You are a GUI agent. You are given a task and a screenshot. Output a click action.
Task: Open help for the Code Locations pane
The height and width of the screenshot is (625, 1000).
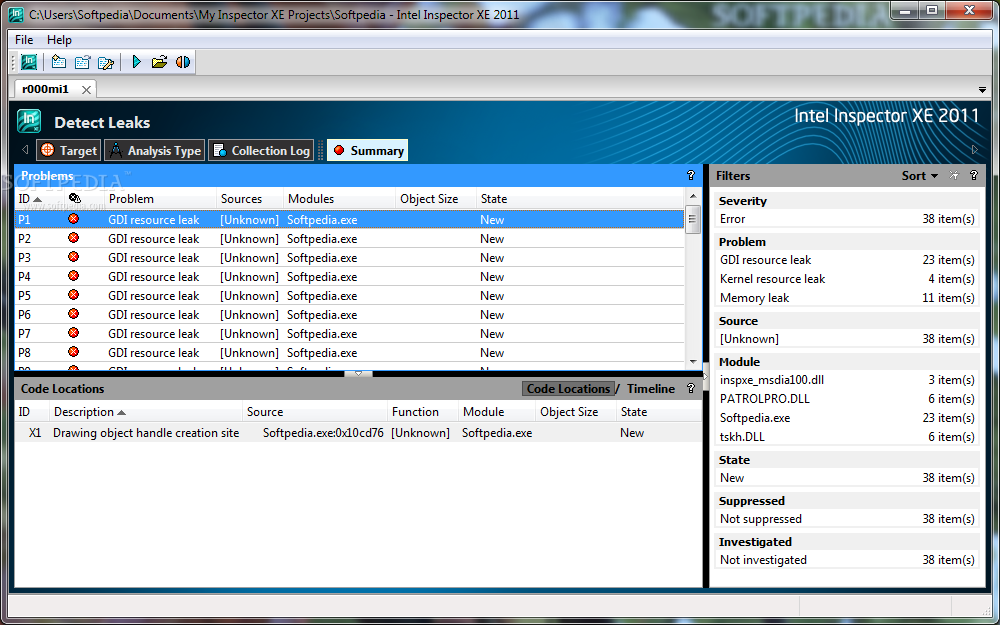click(690, 388)
